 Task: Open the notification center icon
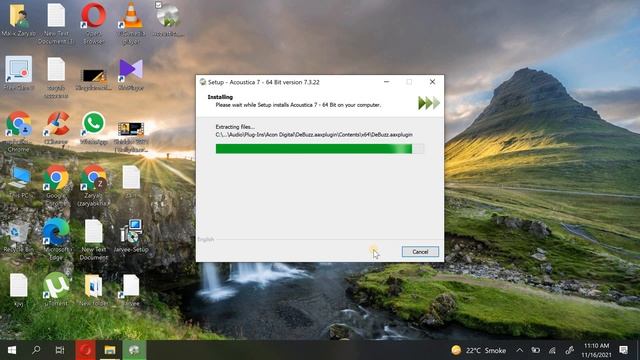point(623,350)
